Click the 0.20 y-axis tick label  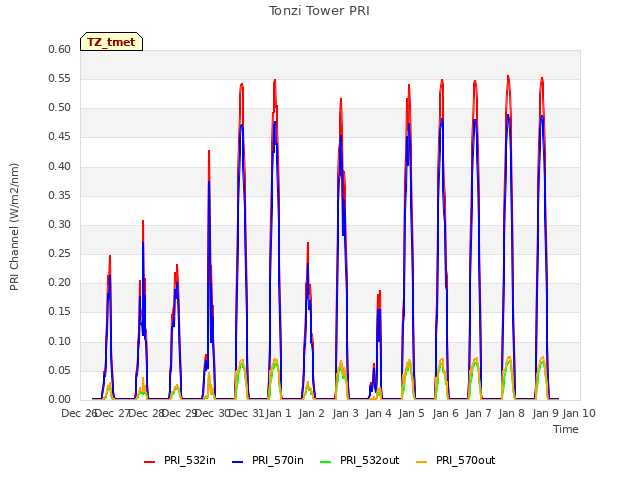(60, 282)
